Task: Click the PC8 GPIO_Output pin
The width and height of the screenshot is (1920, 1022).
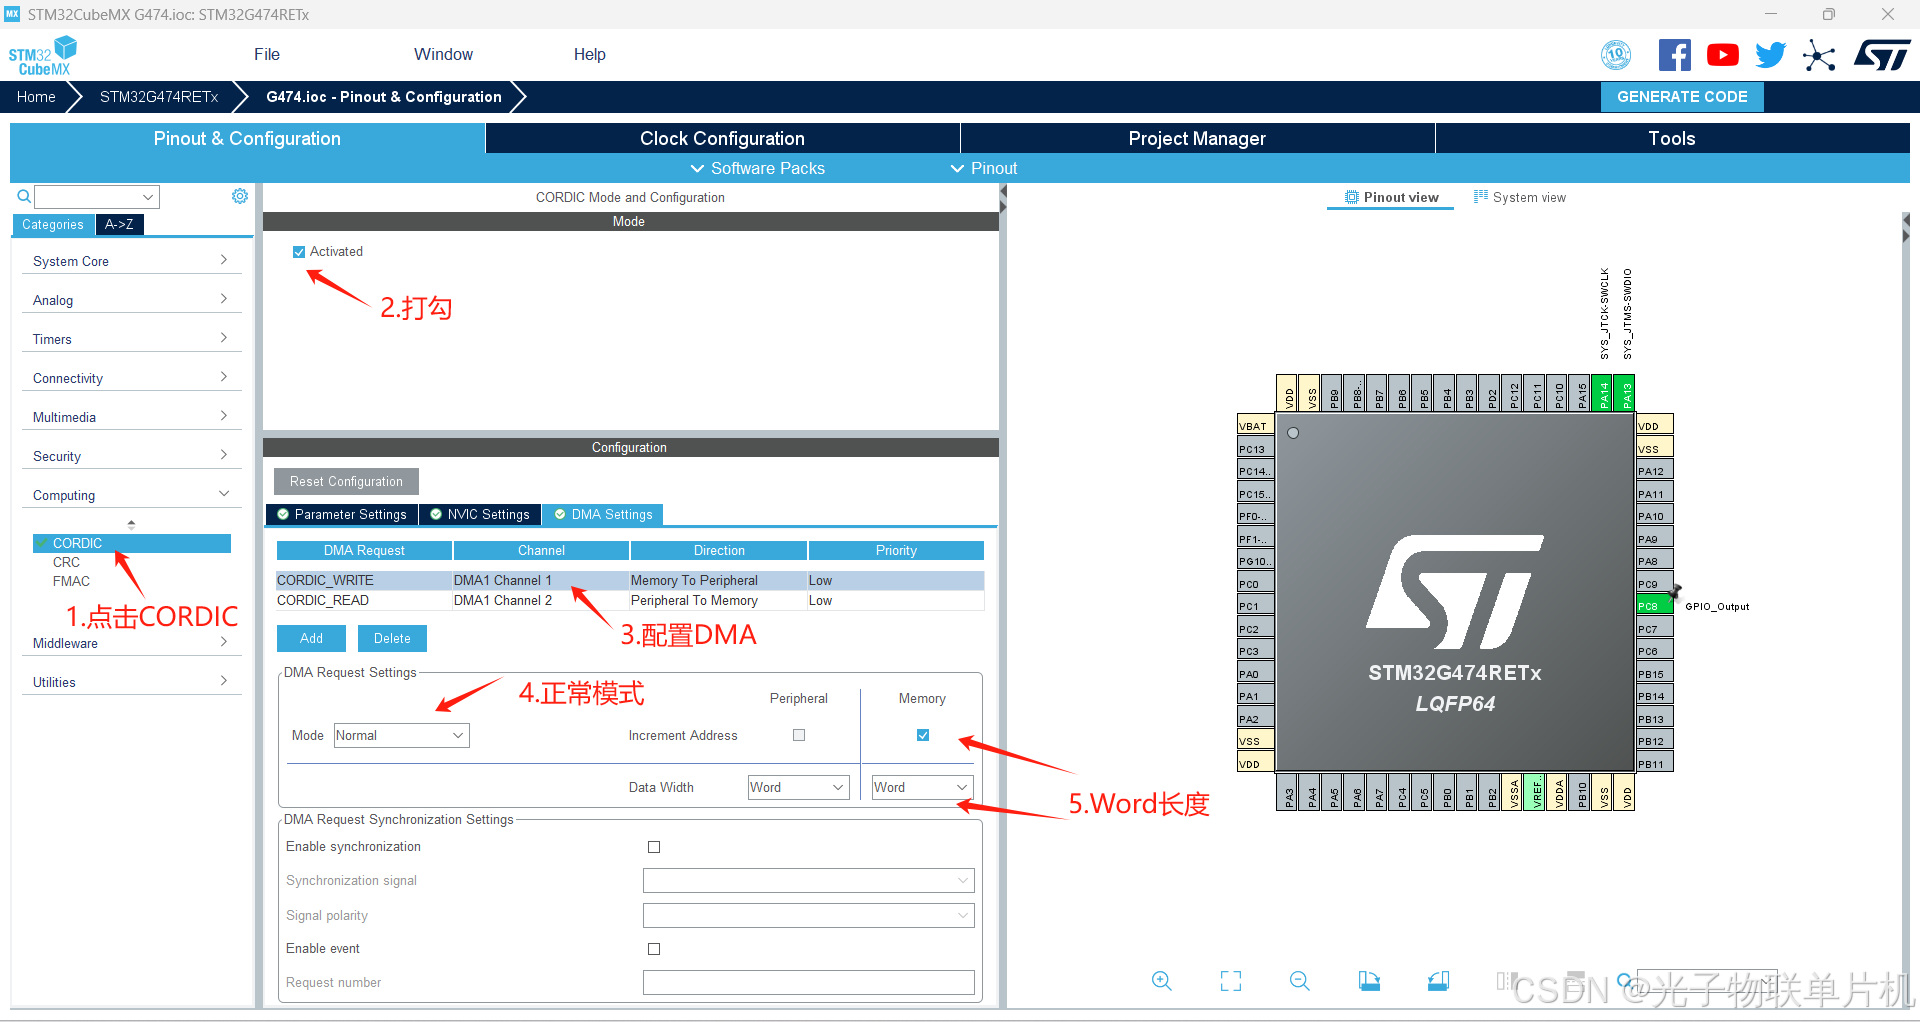Action: pos(1655,606)
